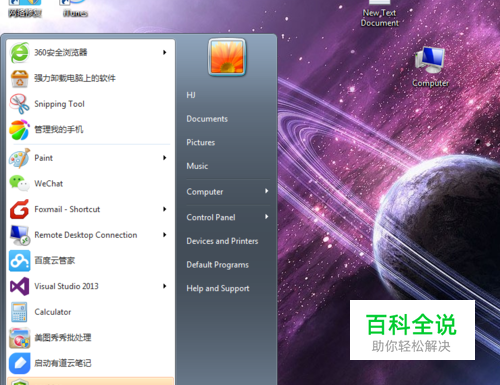The width and height of the screenshot is (500, 385).
Task: Click the Paint text label
Action: coord(43,158)
